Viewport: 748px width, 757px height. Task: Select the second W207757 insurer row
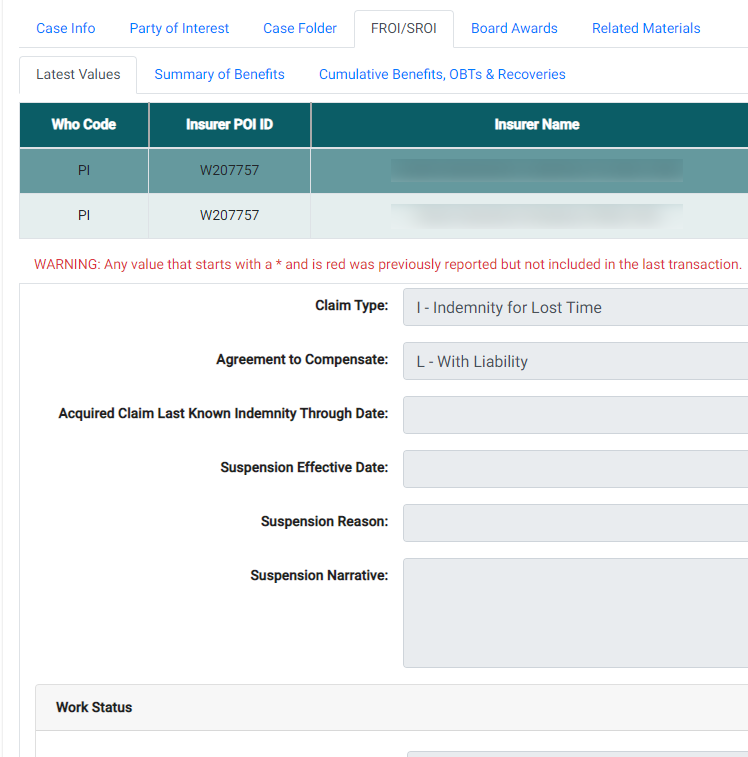229,215
